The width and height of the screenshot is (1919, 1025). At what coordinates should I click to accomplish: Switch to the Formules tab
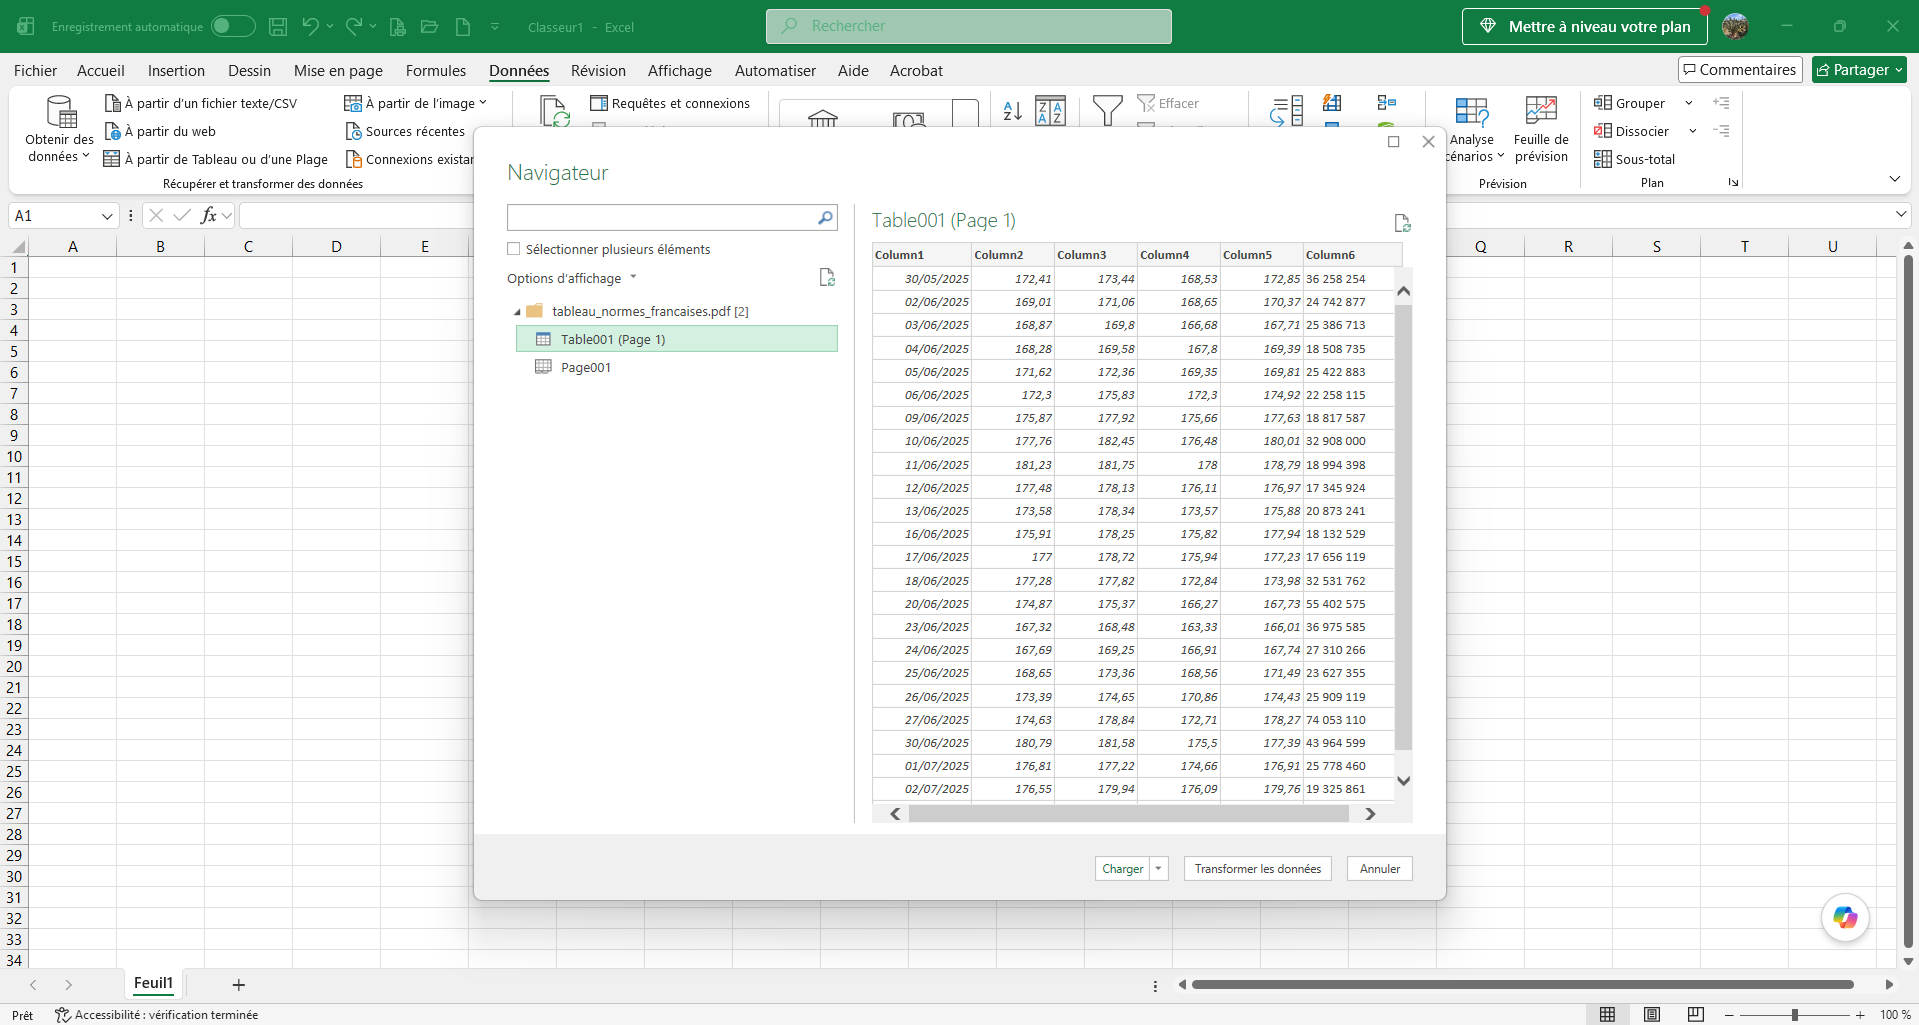tap(436, 71)
